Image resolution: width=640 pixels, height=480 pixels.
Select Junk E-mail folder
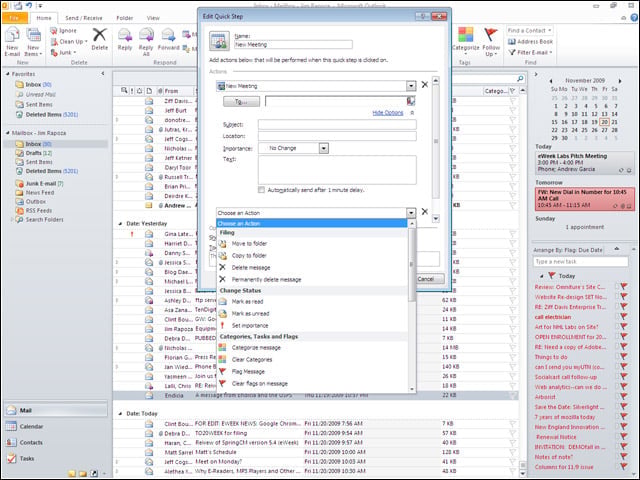39,184
